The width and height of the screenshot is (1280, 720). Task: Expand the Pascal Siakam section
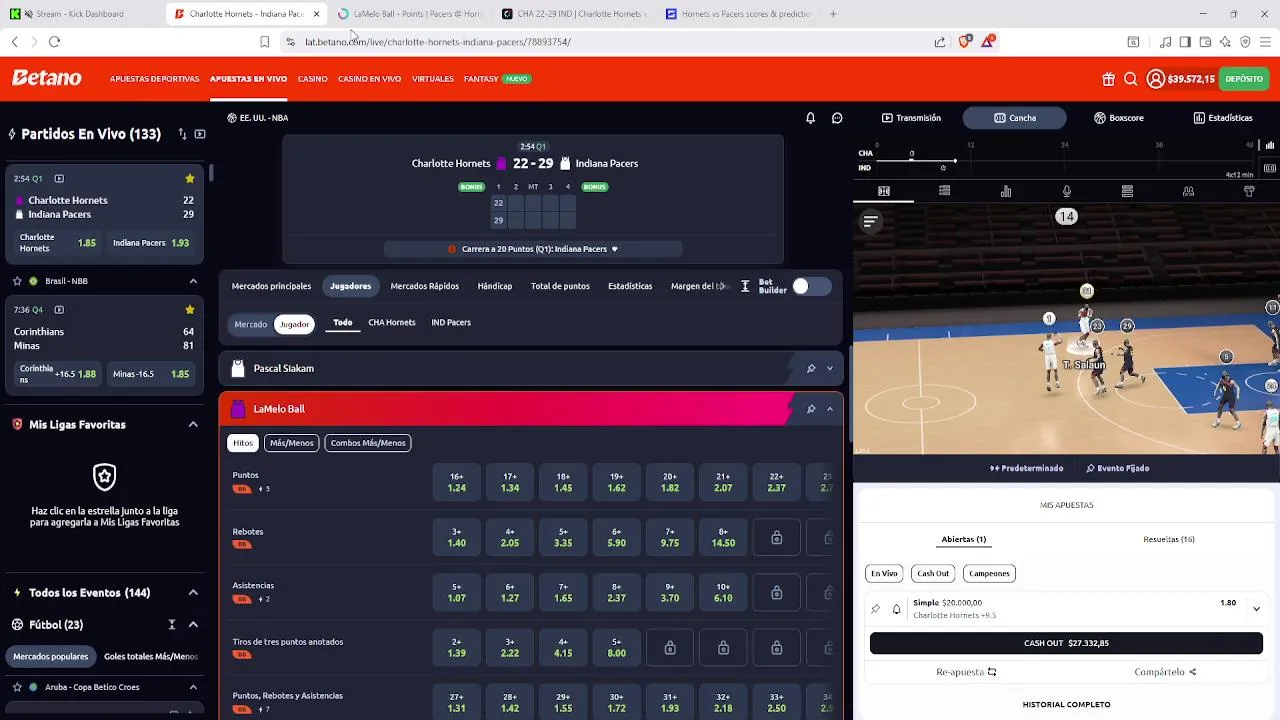tap(829, 369)
